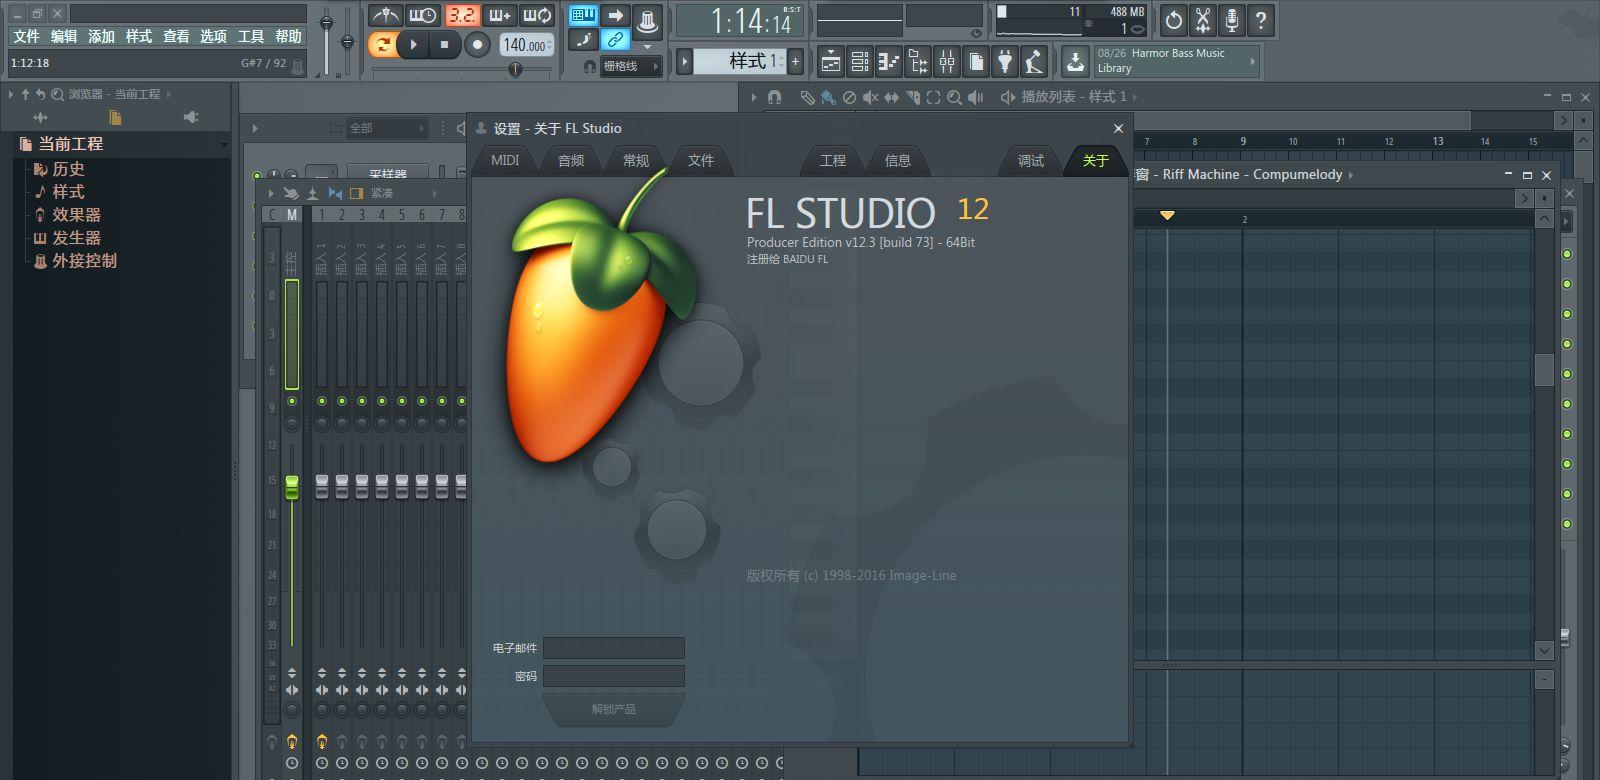Select the selection tool in playlist toolbar

[933, 97]
